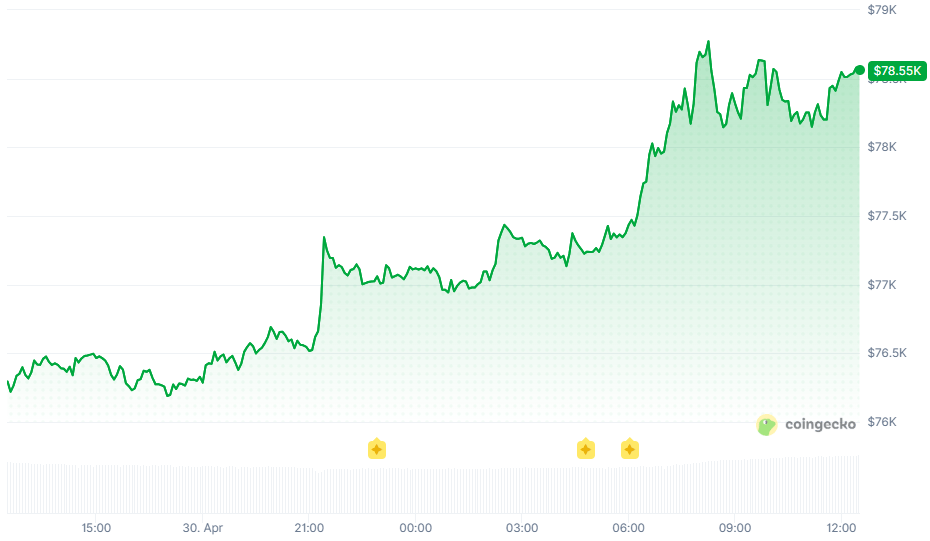Image resolution: width=930 pixels, height=541 pixels.
Task: Click the 03:00 time axis label
Action: point(522,527)
